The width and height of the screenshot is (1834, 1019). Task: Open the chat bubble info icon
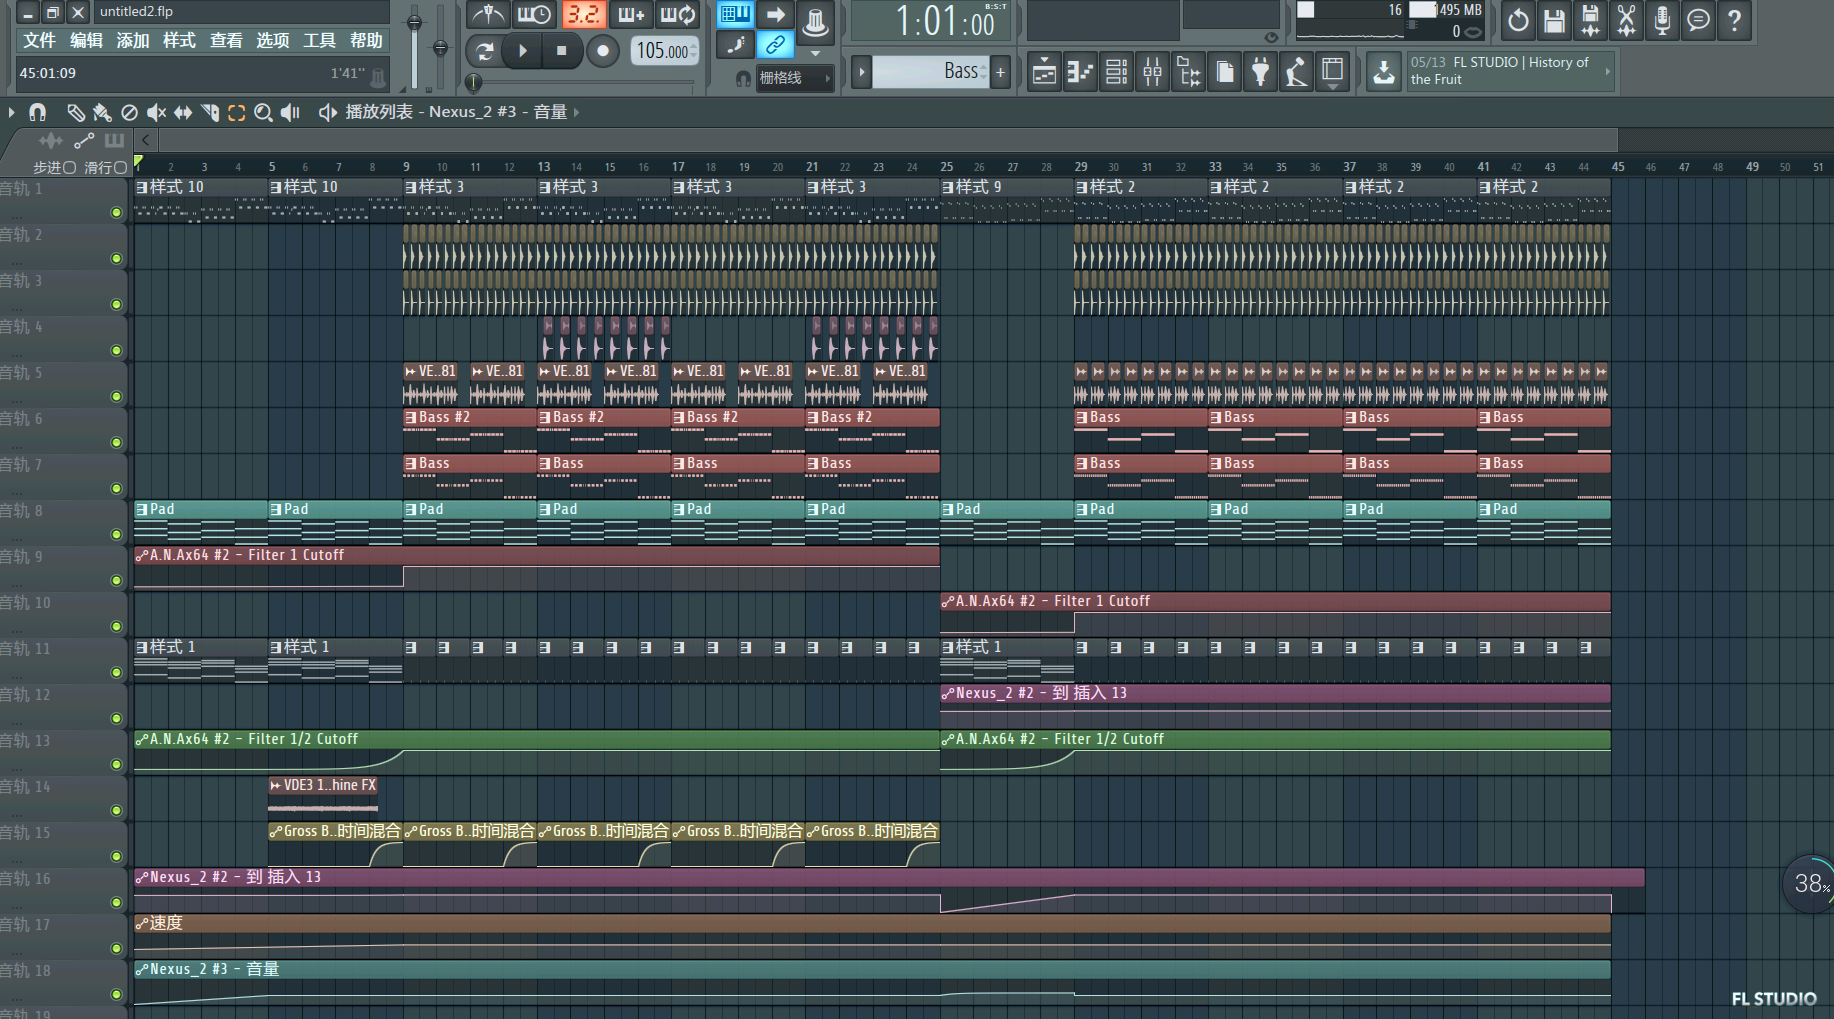1698,20
